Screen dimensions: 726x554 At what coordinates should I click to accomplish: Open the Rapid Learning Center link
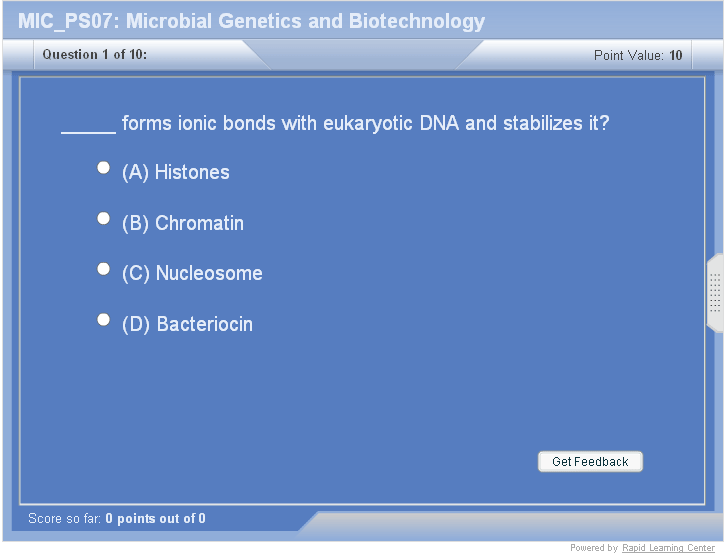pos(668,548)
